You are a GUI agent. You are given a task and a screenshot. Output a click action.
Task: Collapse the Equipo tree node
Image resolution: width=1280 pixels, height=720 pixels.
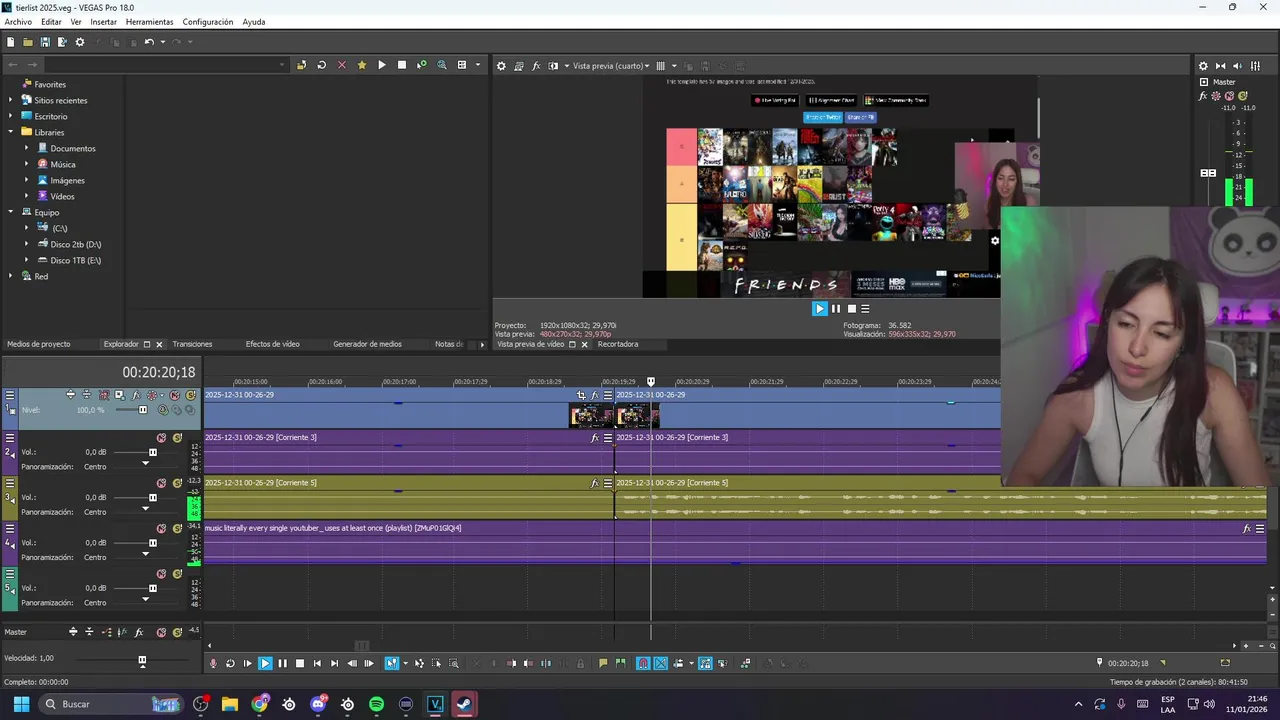[12, 212]
